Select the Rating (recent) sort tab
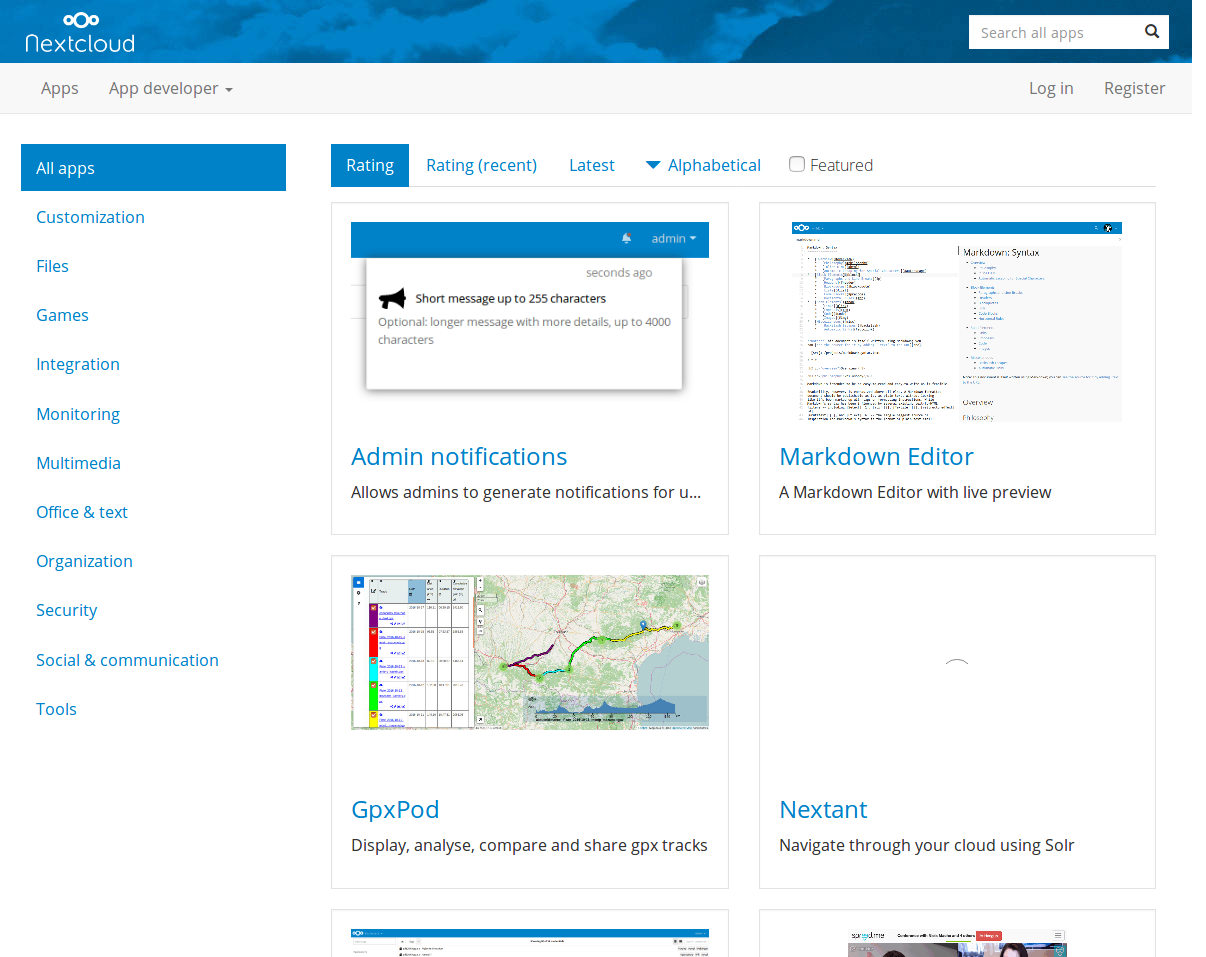Viewport: 1206px width, 957px height. [x=481, y=165]
